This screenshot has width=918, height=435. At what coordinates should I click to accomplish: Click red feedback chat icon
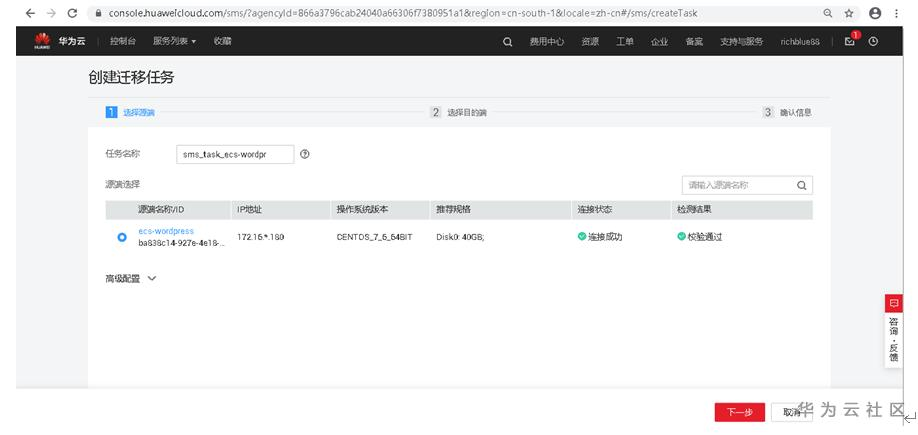point(893,303)
